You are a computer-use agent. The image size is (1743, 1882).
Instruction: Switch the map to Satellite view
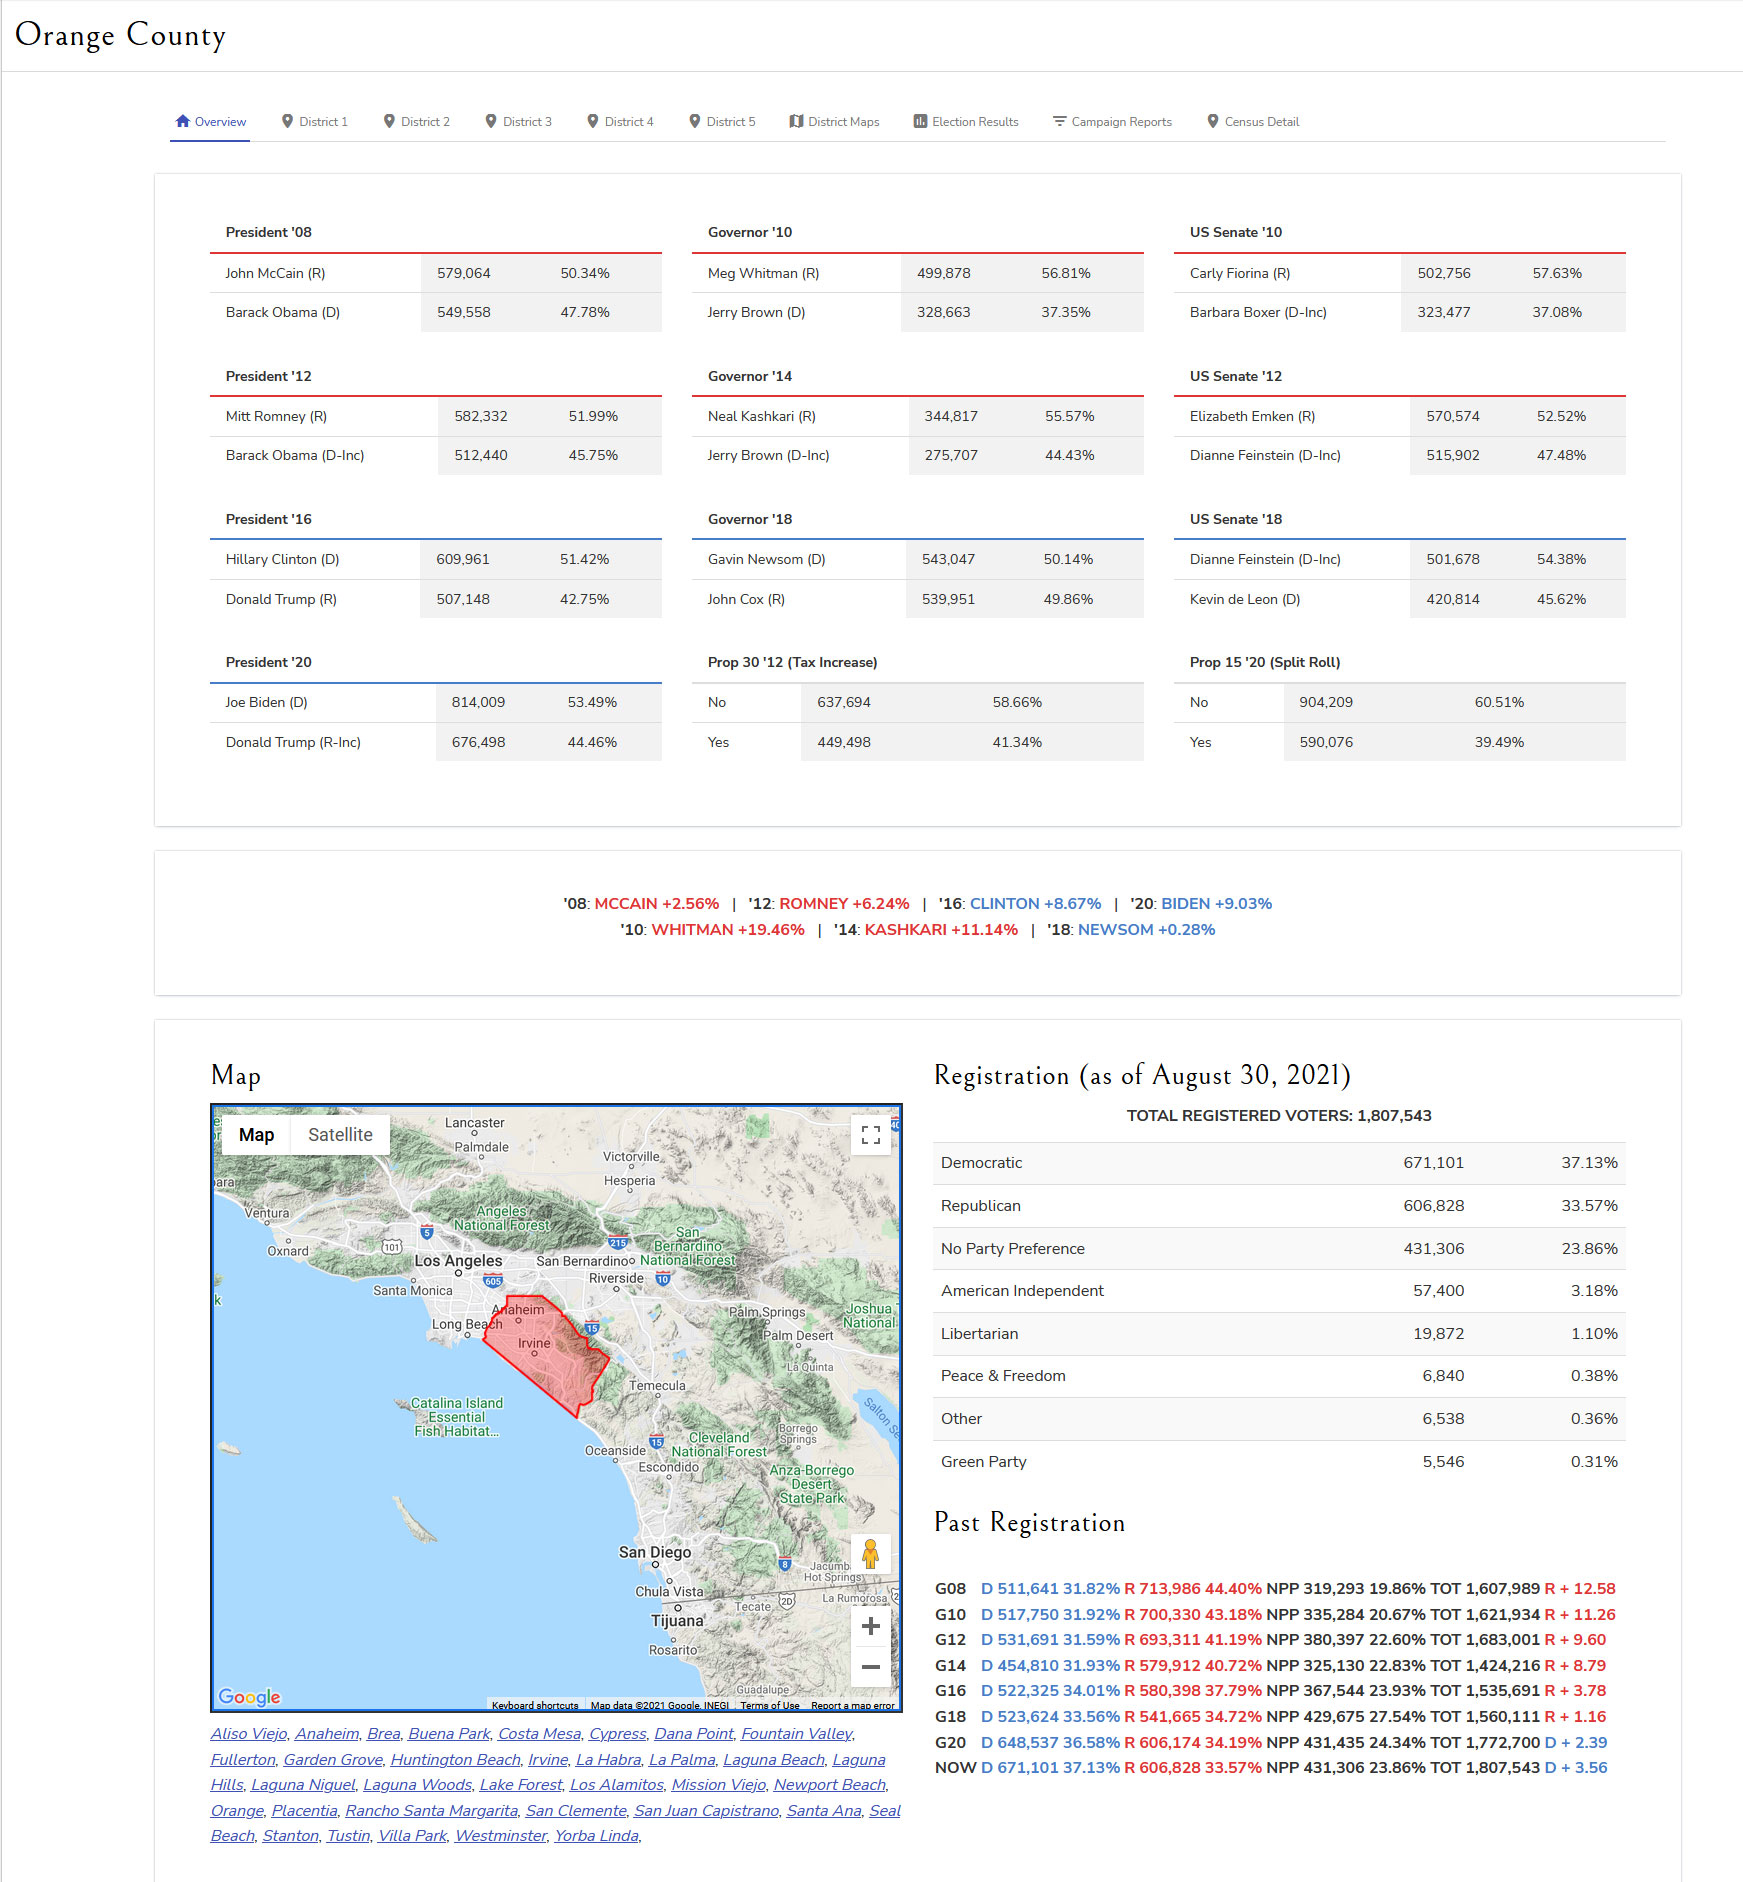point(339,1134)
